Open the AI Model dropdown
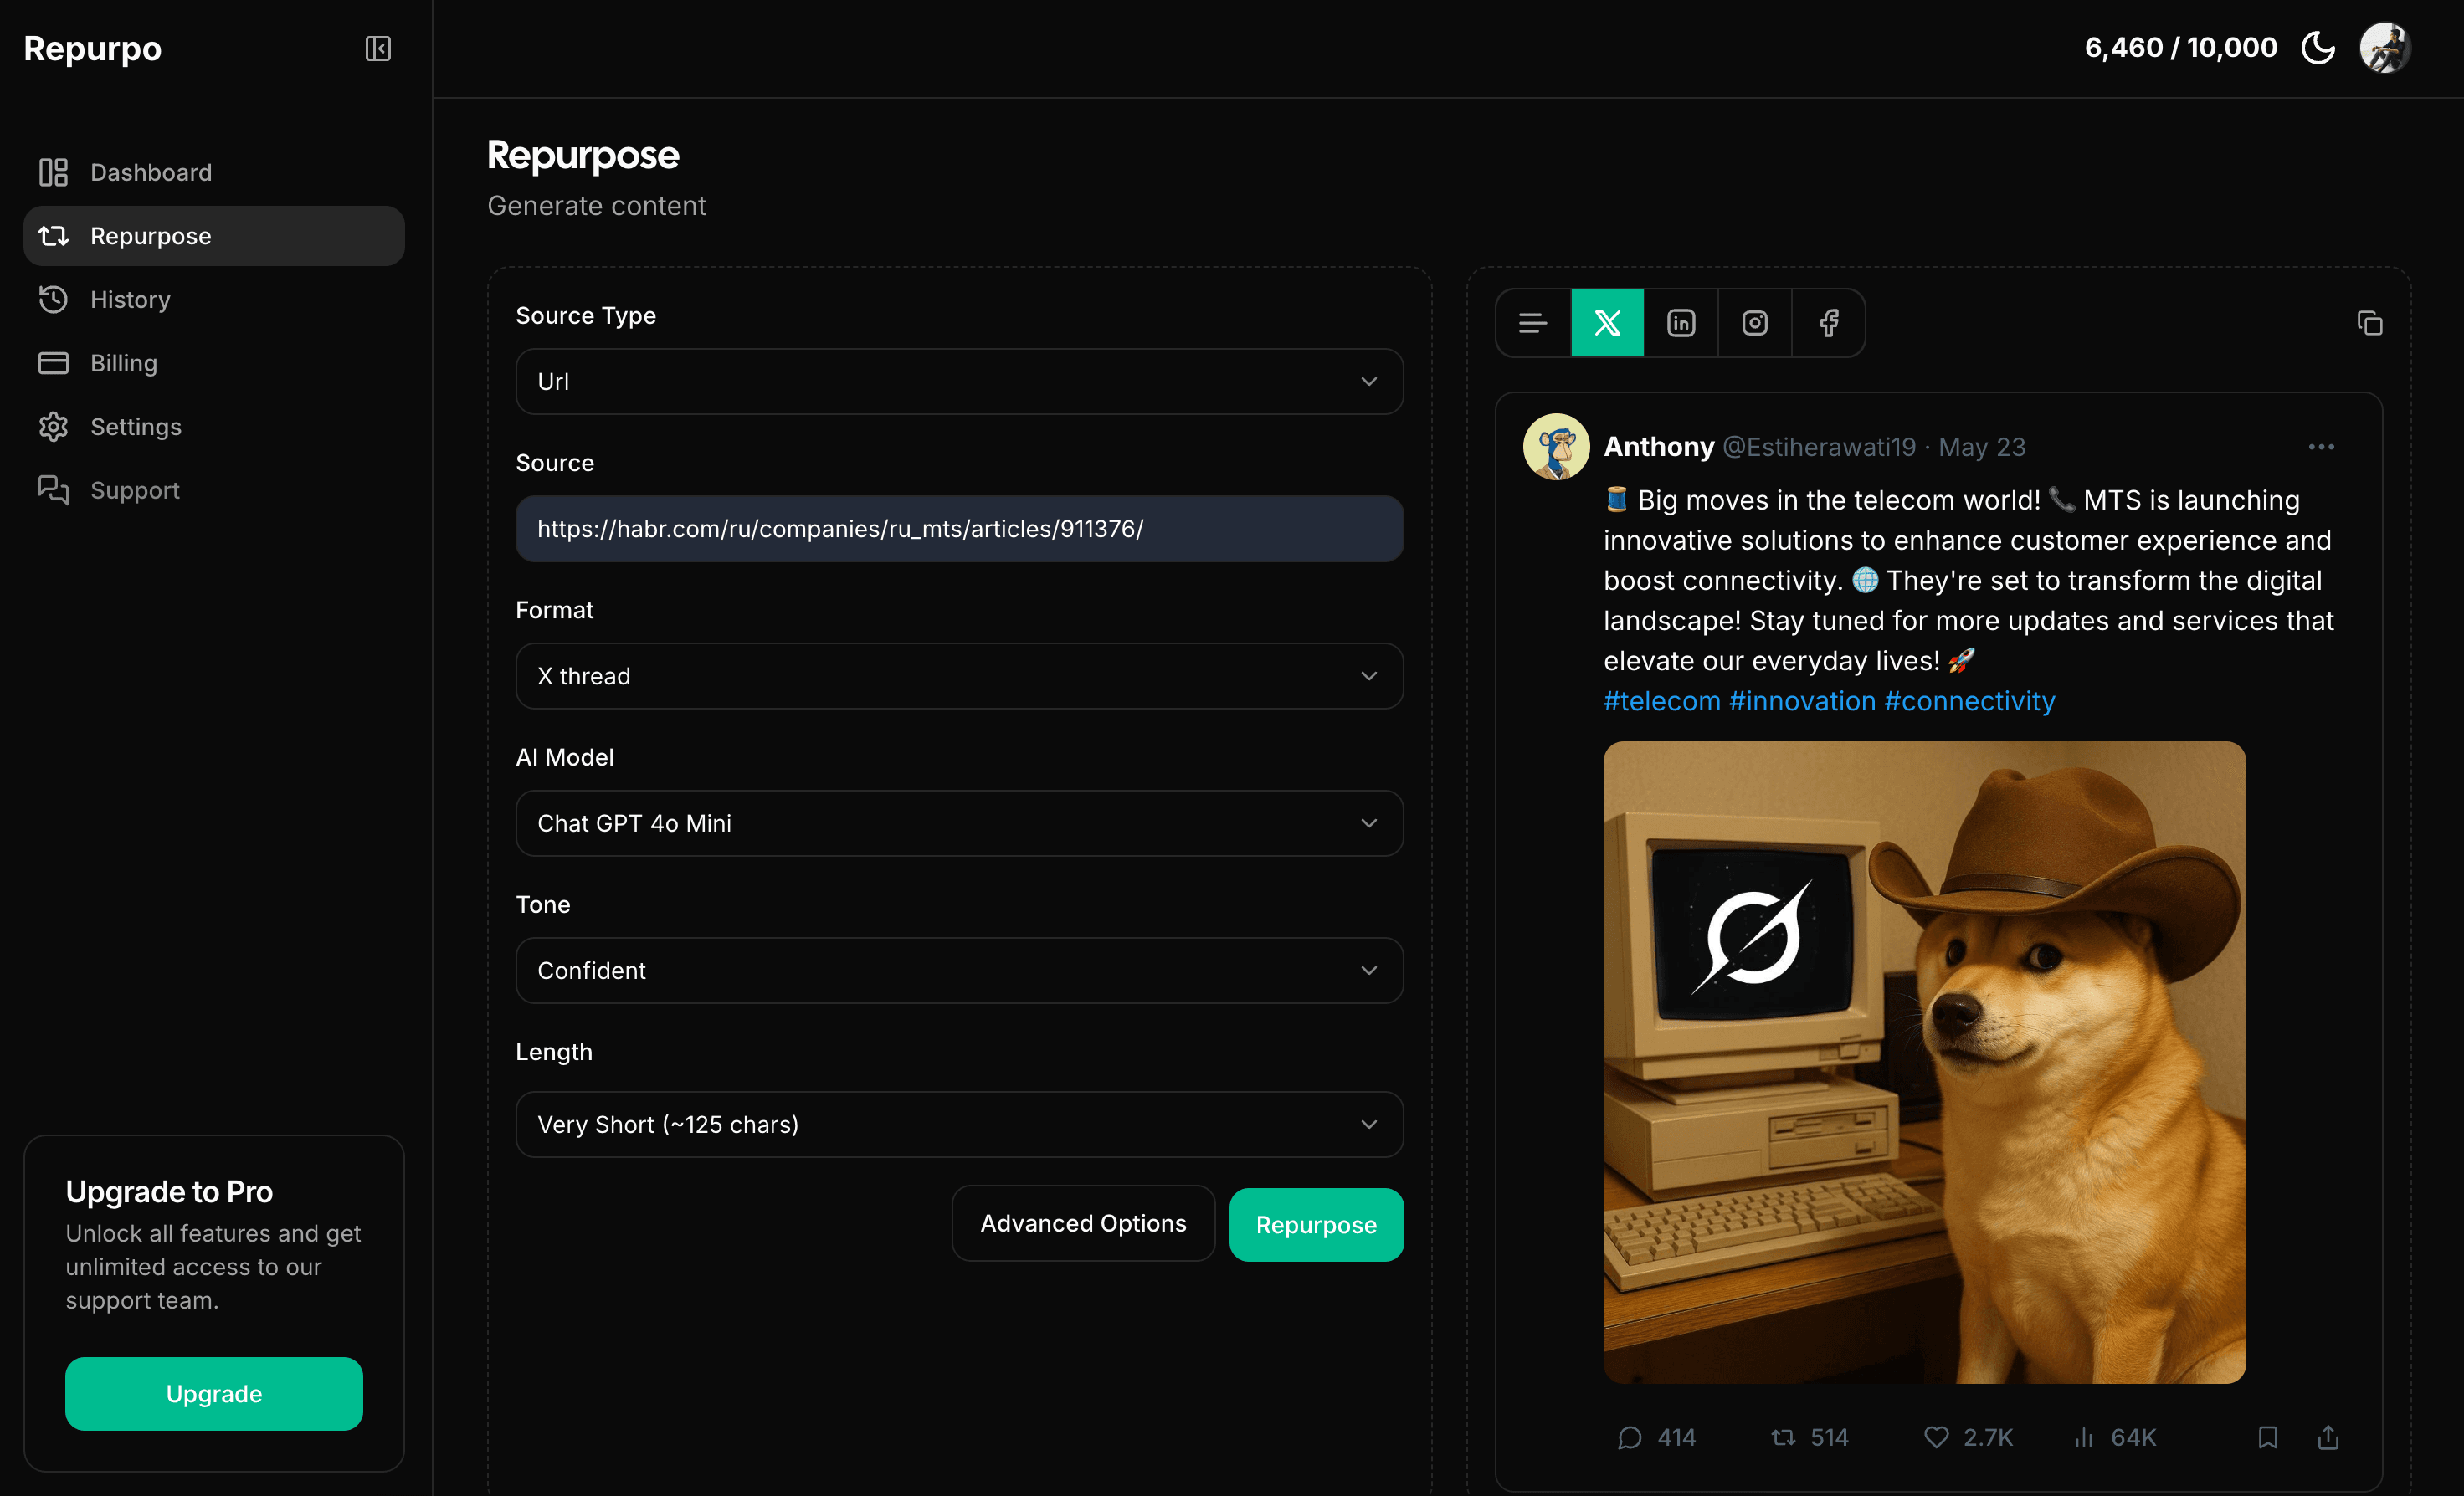This screenshot has width=2464, height=1496. pyautogui.click(x=959, y=823)
